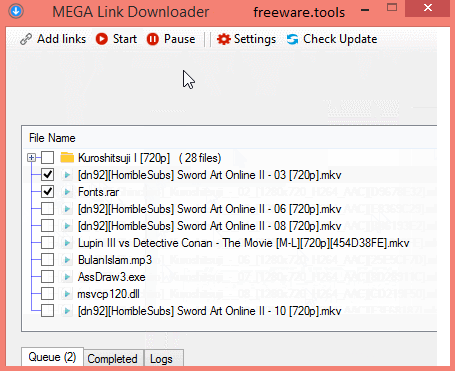Click the file icon next to msvcp120.dll

coord(67,294)
